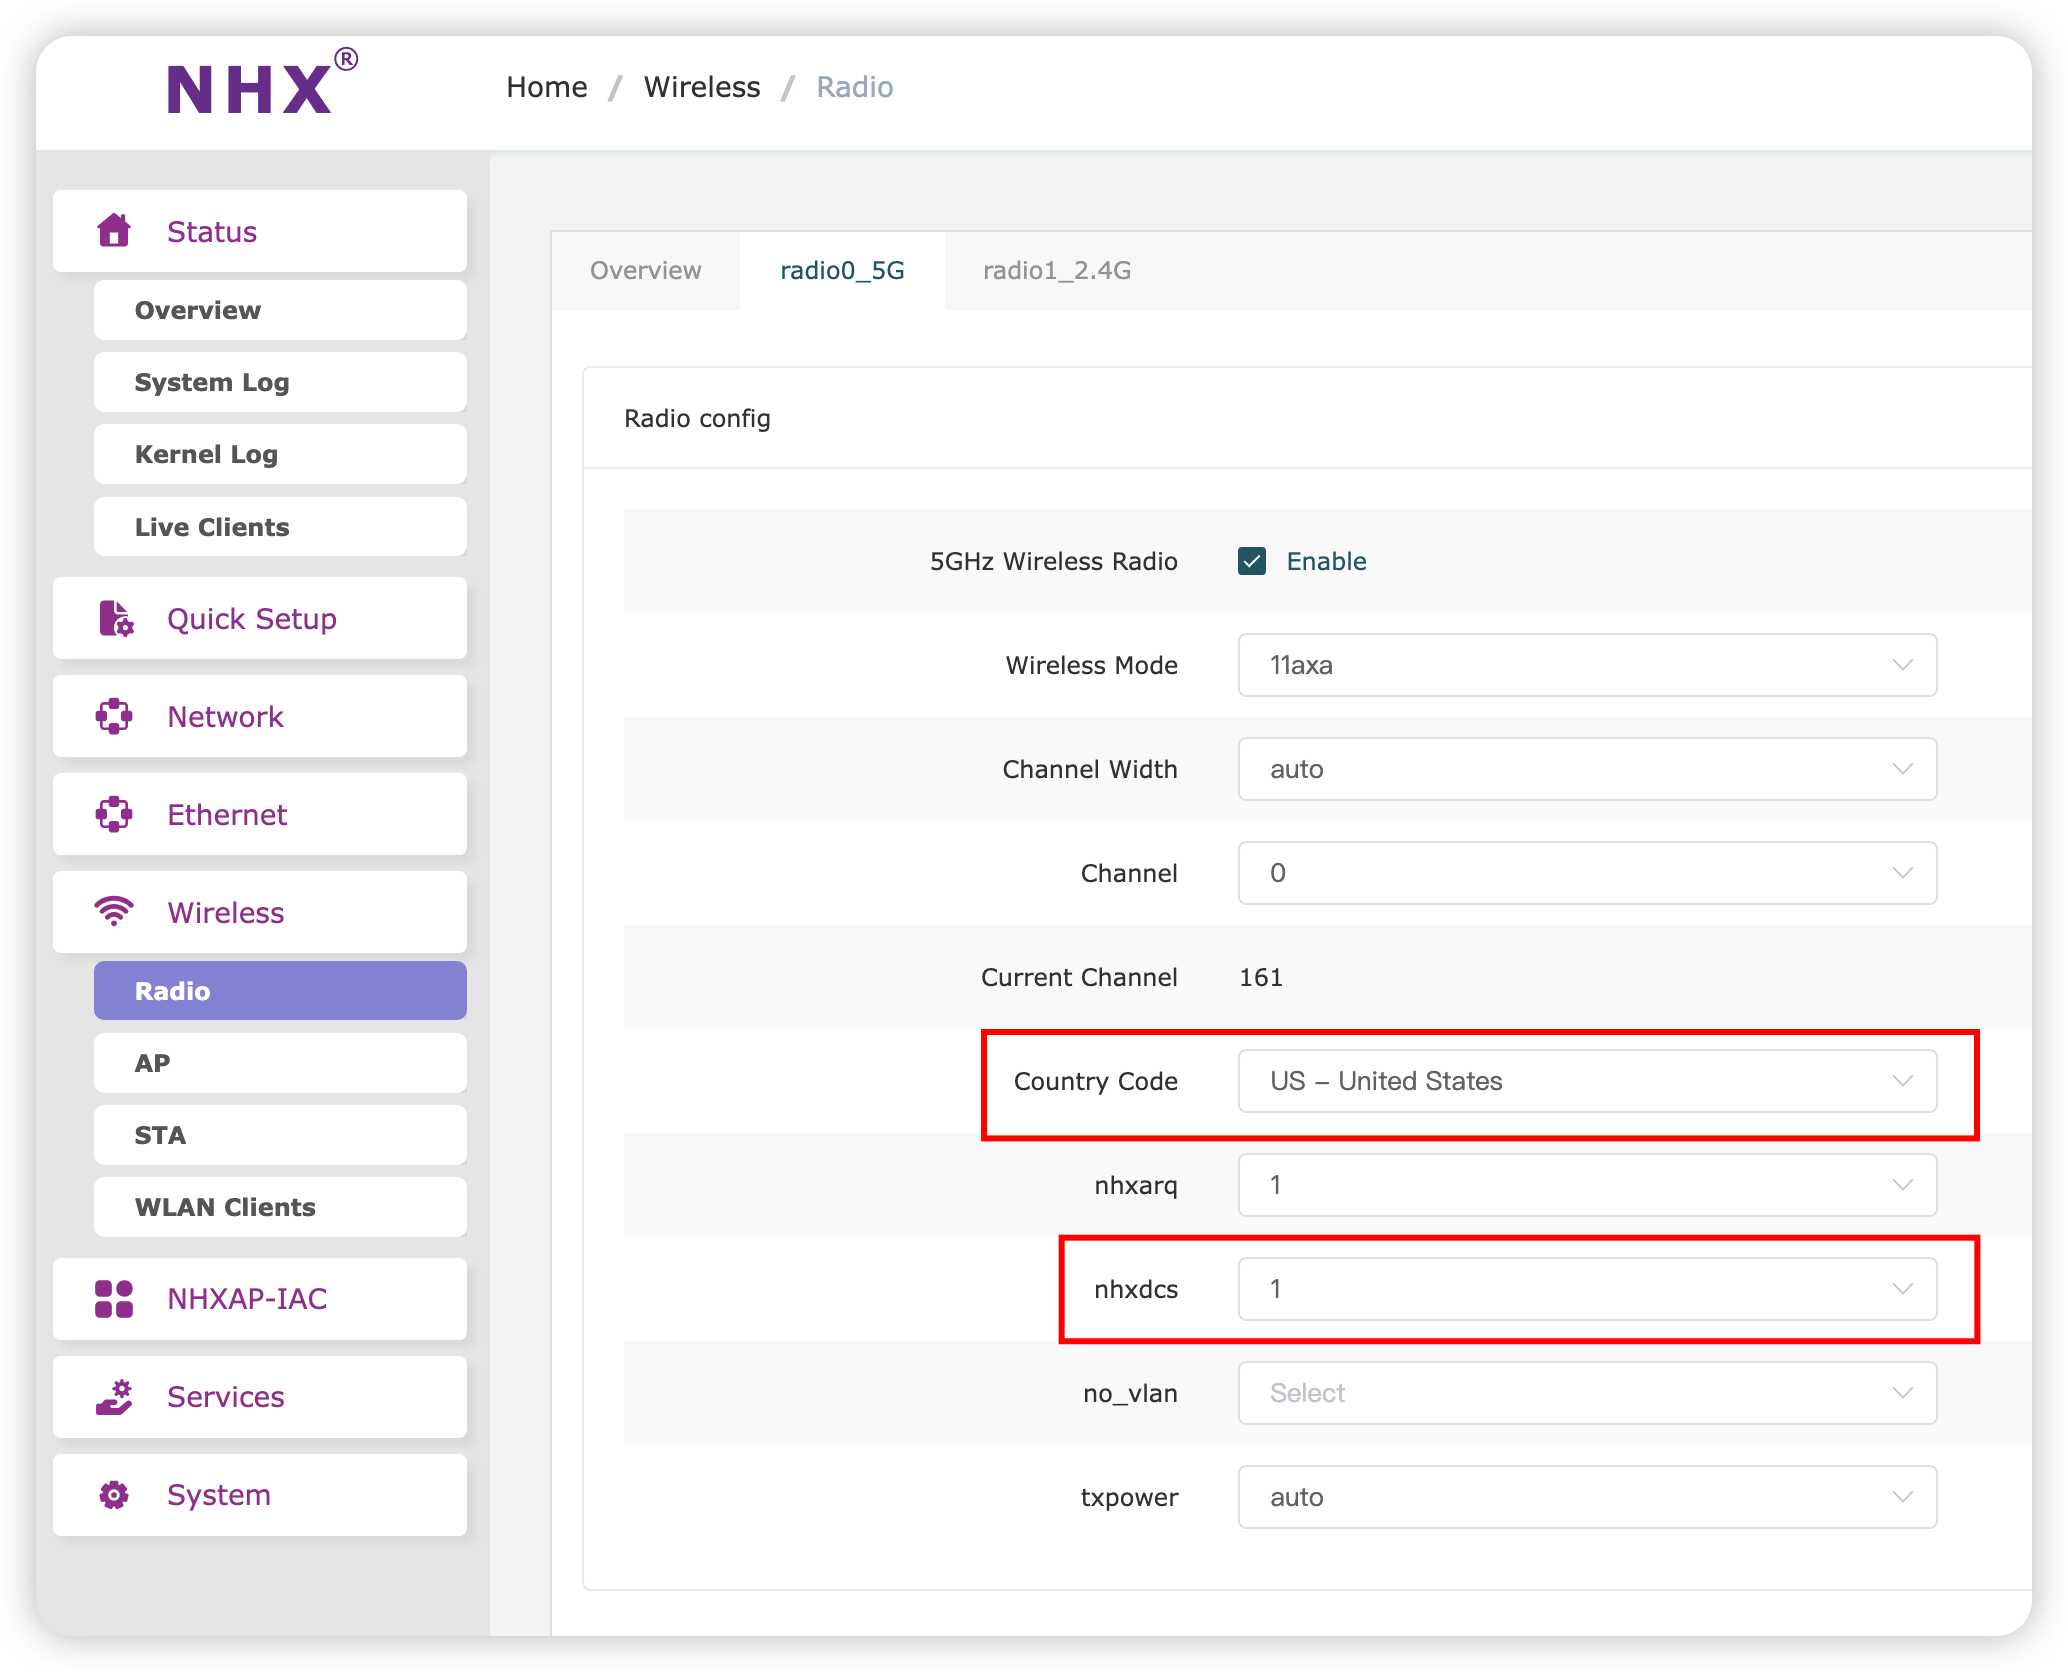Uncheck the 5GHz Wireless Radio Enable checkbox
This screenshot has height=1672, width=2068.
tap(1252, 561)
